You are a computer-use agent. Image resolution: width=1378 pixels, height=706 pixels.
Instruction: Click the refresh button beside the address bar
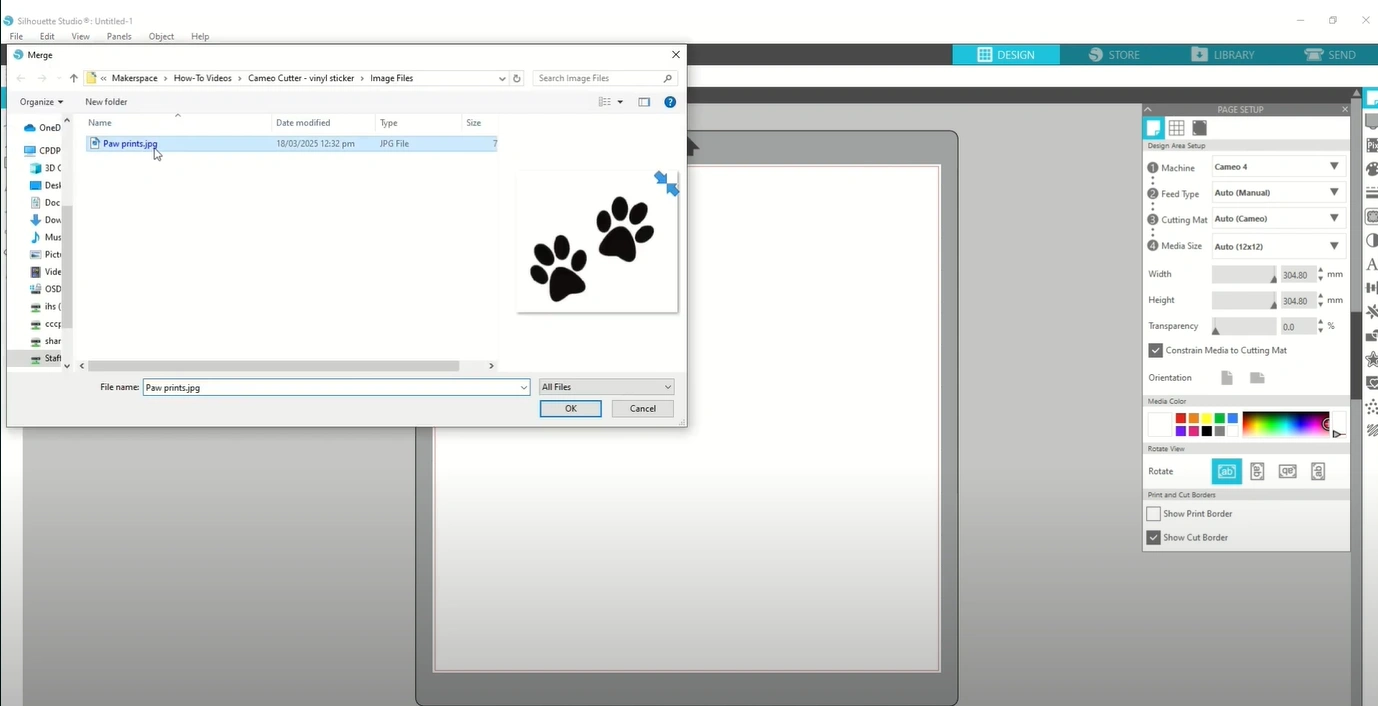tap(517, 78)
